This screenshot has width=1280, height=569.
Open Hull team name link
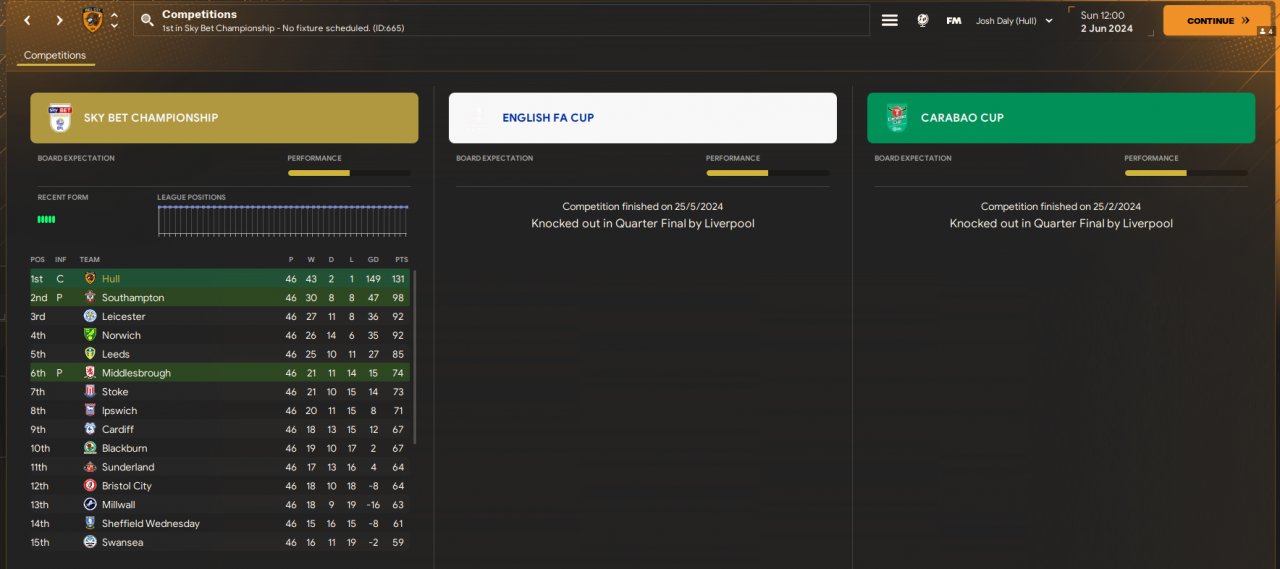[x=111, y=279]
